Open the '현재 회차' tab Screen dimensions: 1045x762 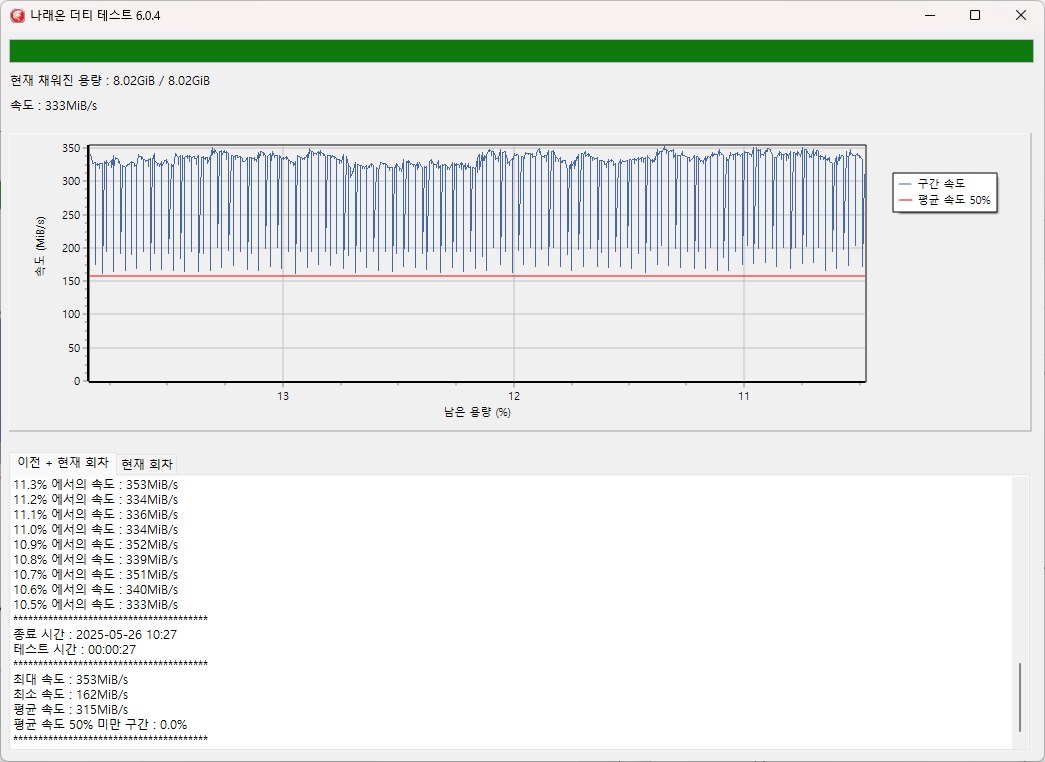[146, 464]
